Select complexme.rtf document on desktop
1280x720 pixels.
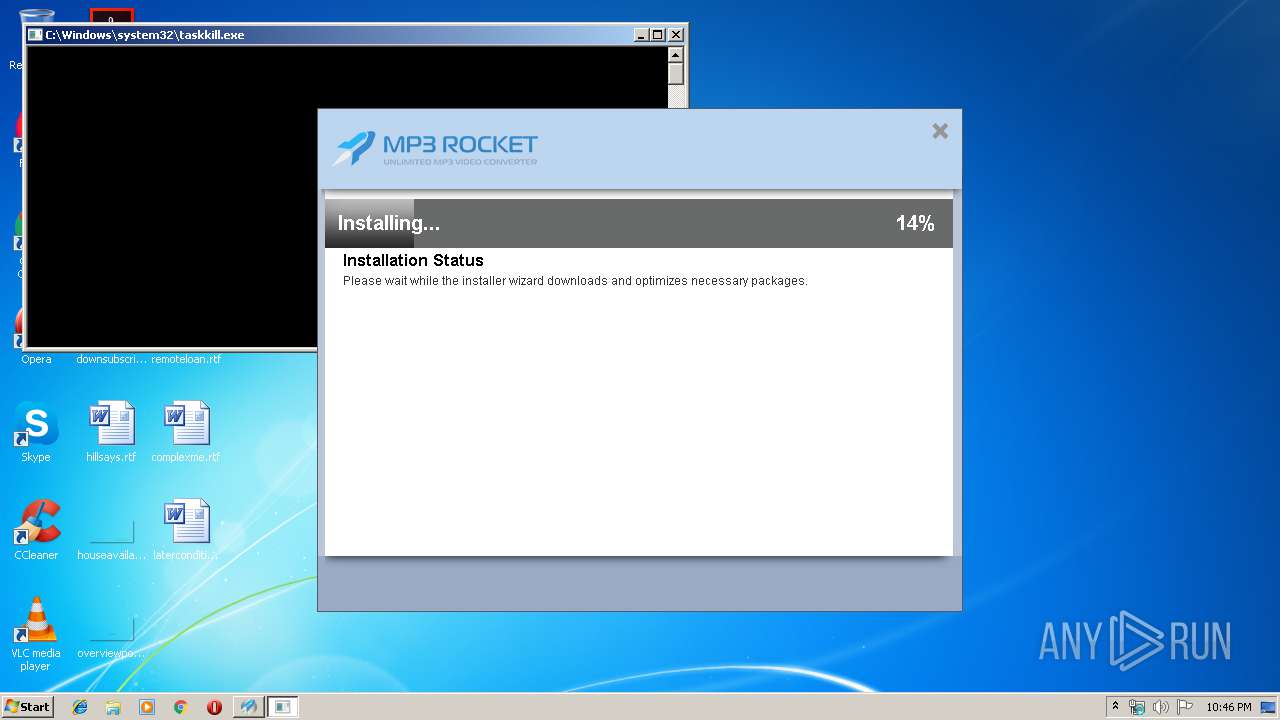(x=186, y=432)
